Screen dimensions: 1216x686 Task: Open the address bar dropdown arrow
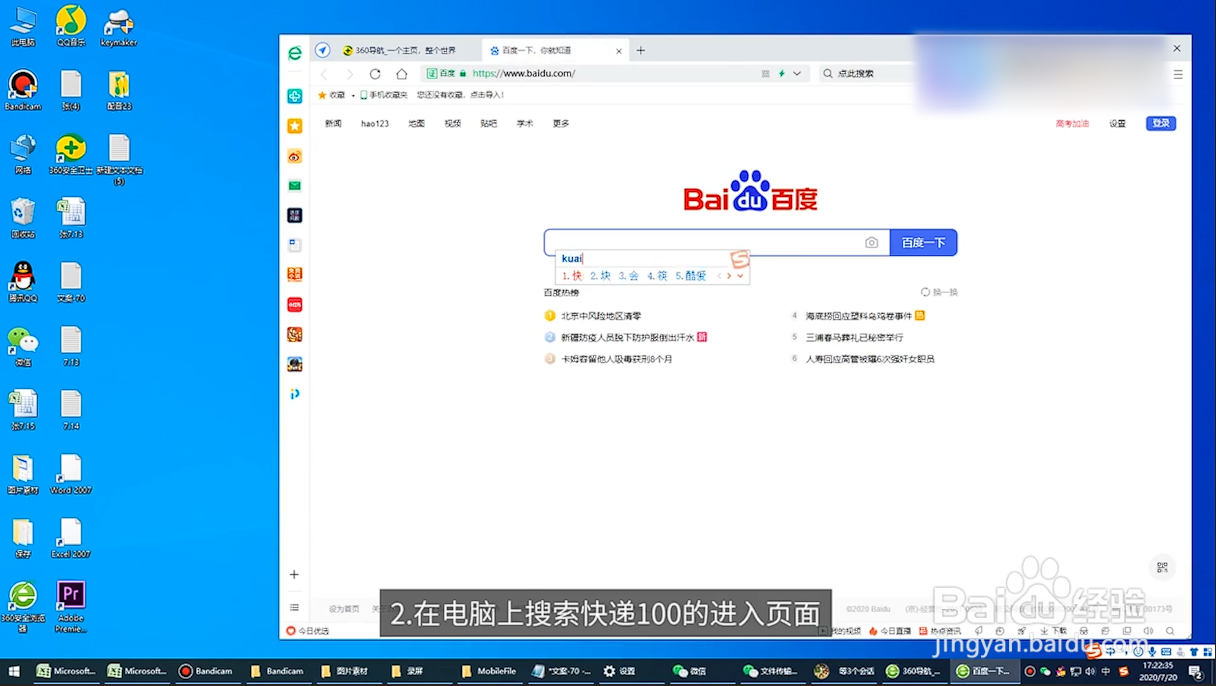[x=797, y=74]
